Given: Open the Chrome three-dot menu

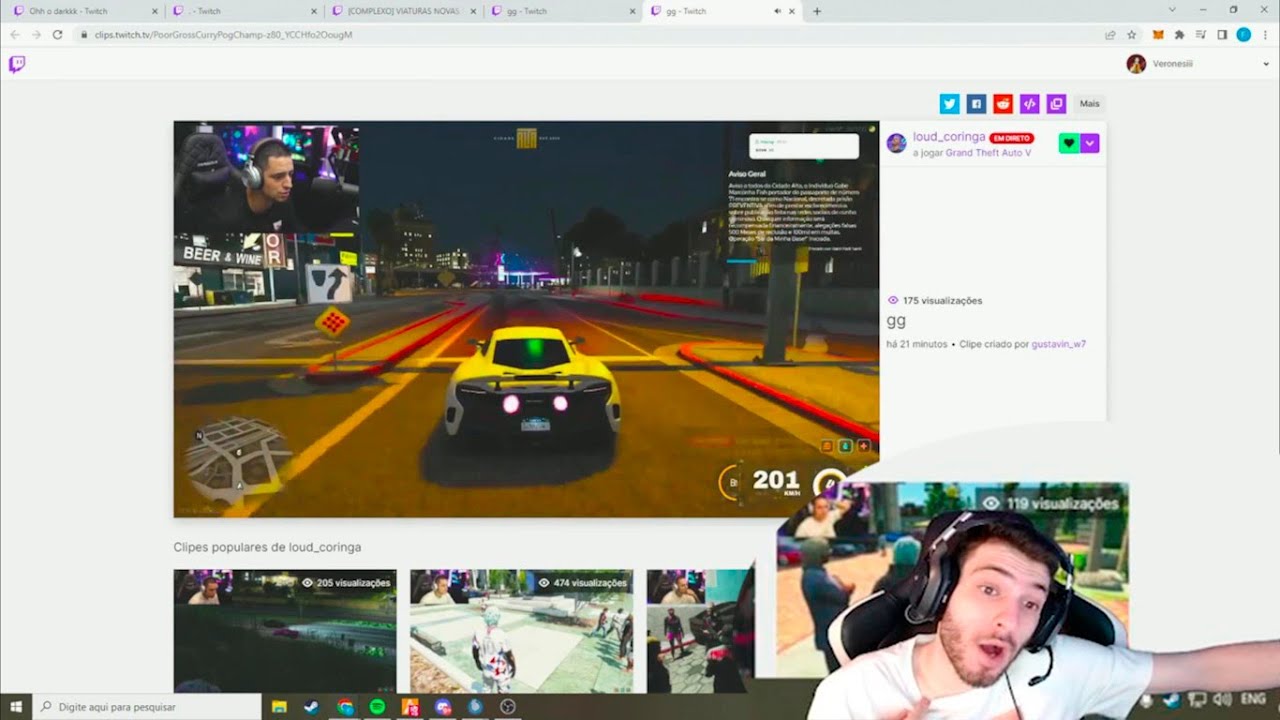Looking at the screenshot, I should click(x=1265, y=34).
